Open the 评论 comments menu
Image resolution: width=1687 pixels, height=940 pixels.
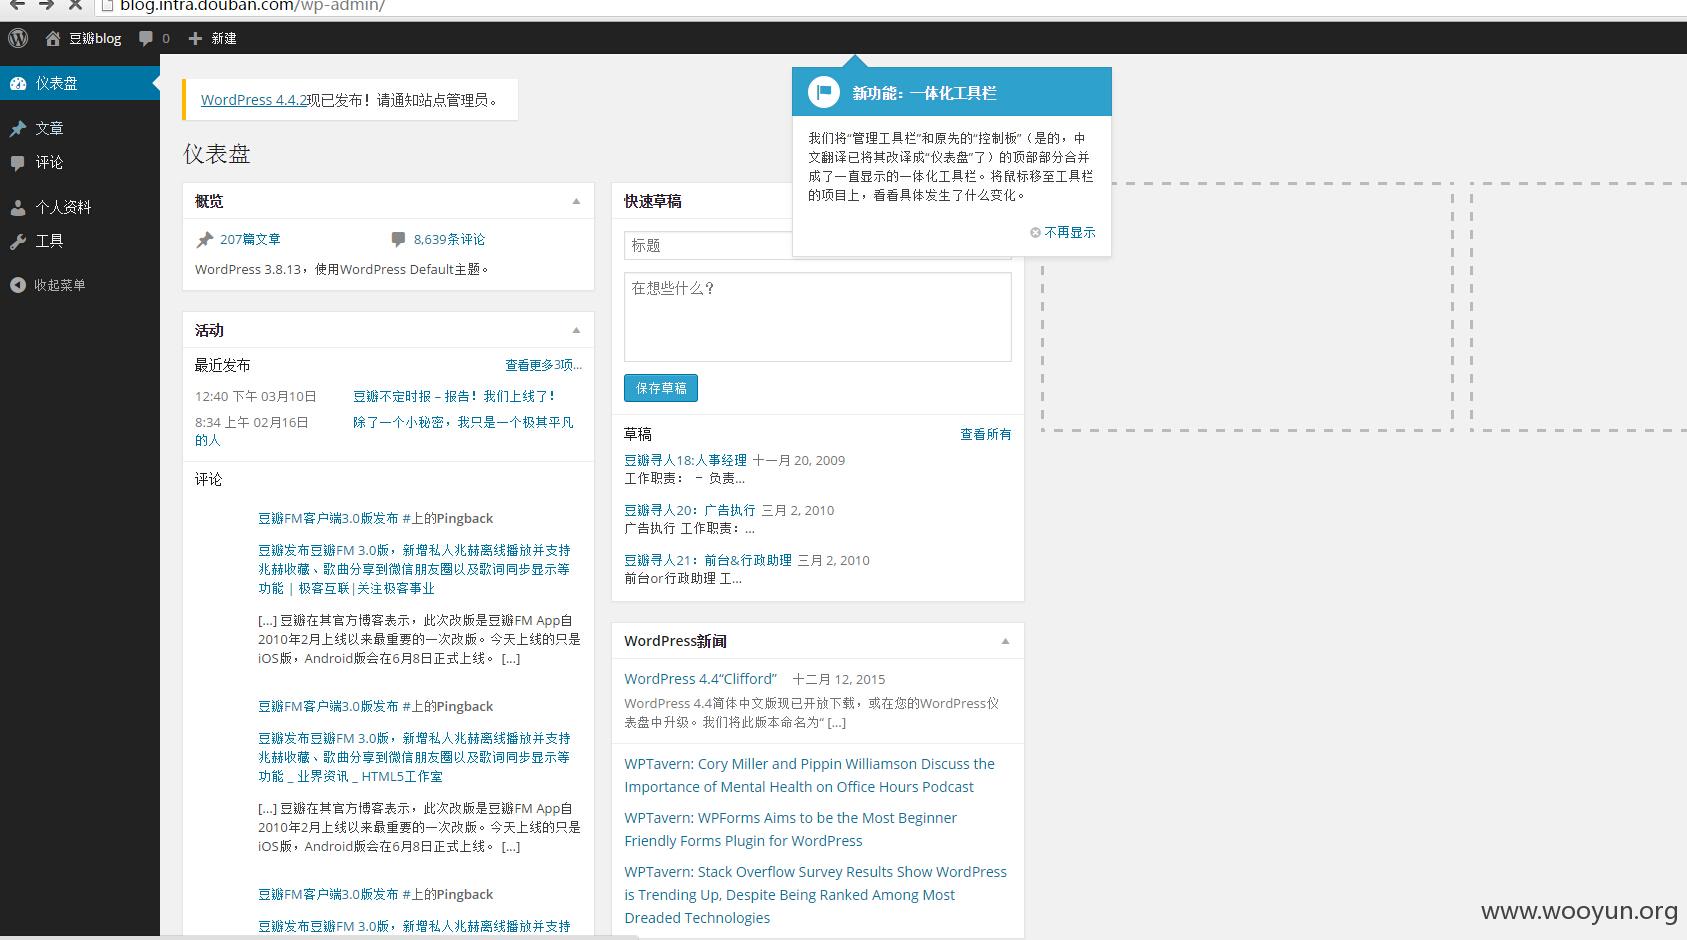[80, 162]
